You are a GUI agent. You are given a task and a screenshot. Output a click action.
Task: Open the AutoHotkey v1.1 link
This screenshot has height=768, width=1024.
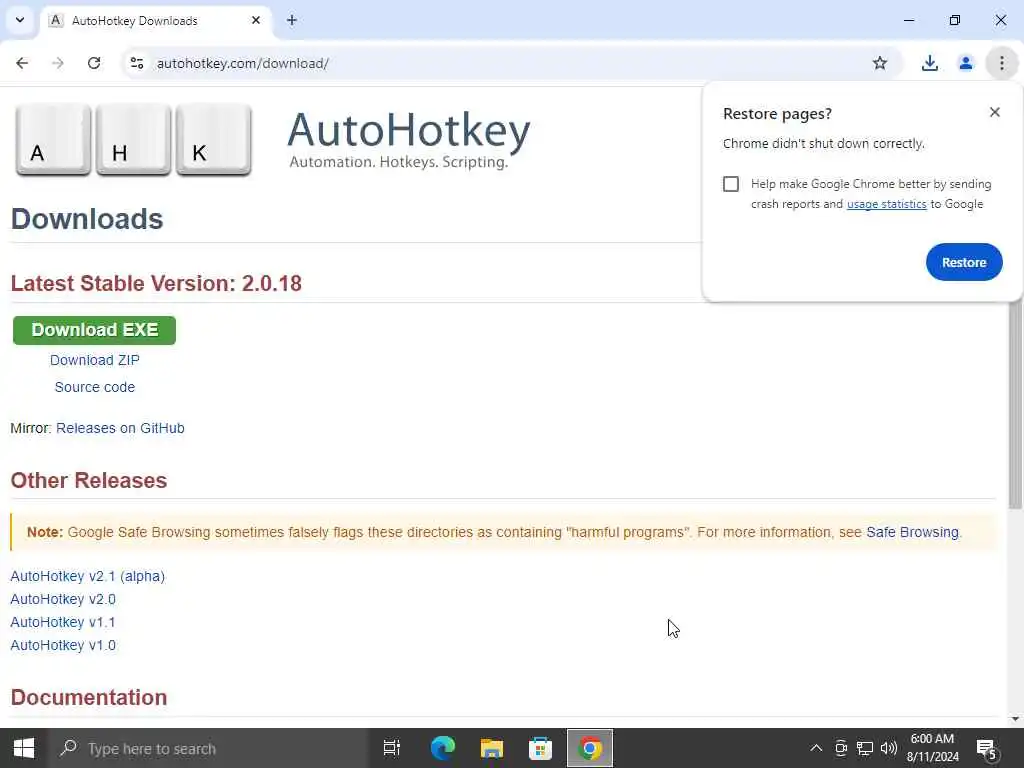tap(63, 622)
